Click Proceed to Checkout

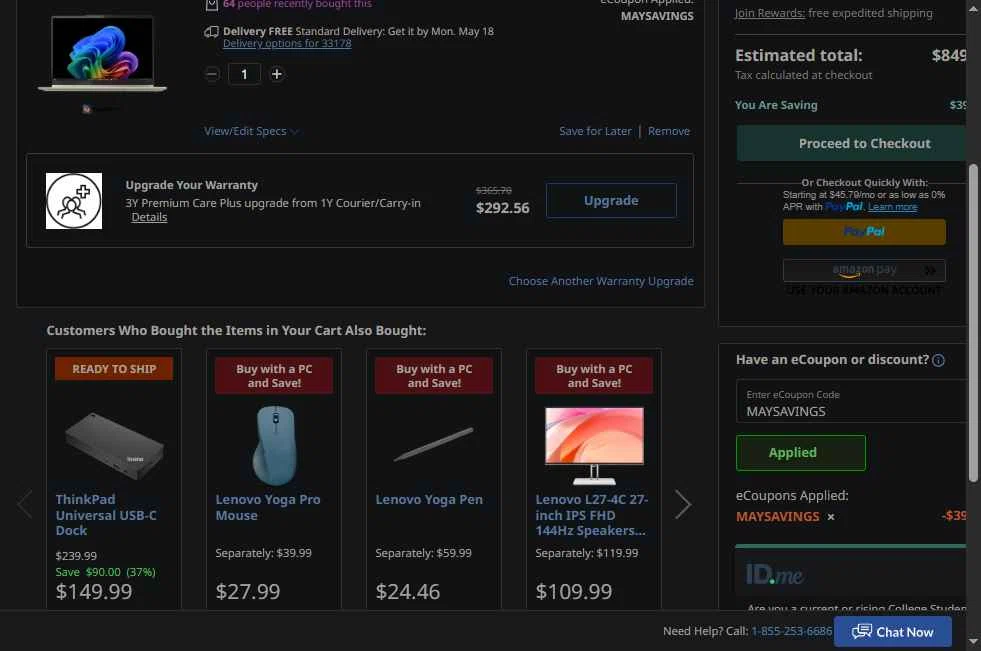(x=851, y=143)
